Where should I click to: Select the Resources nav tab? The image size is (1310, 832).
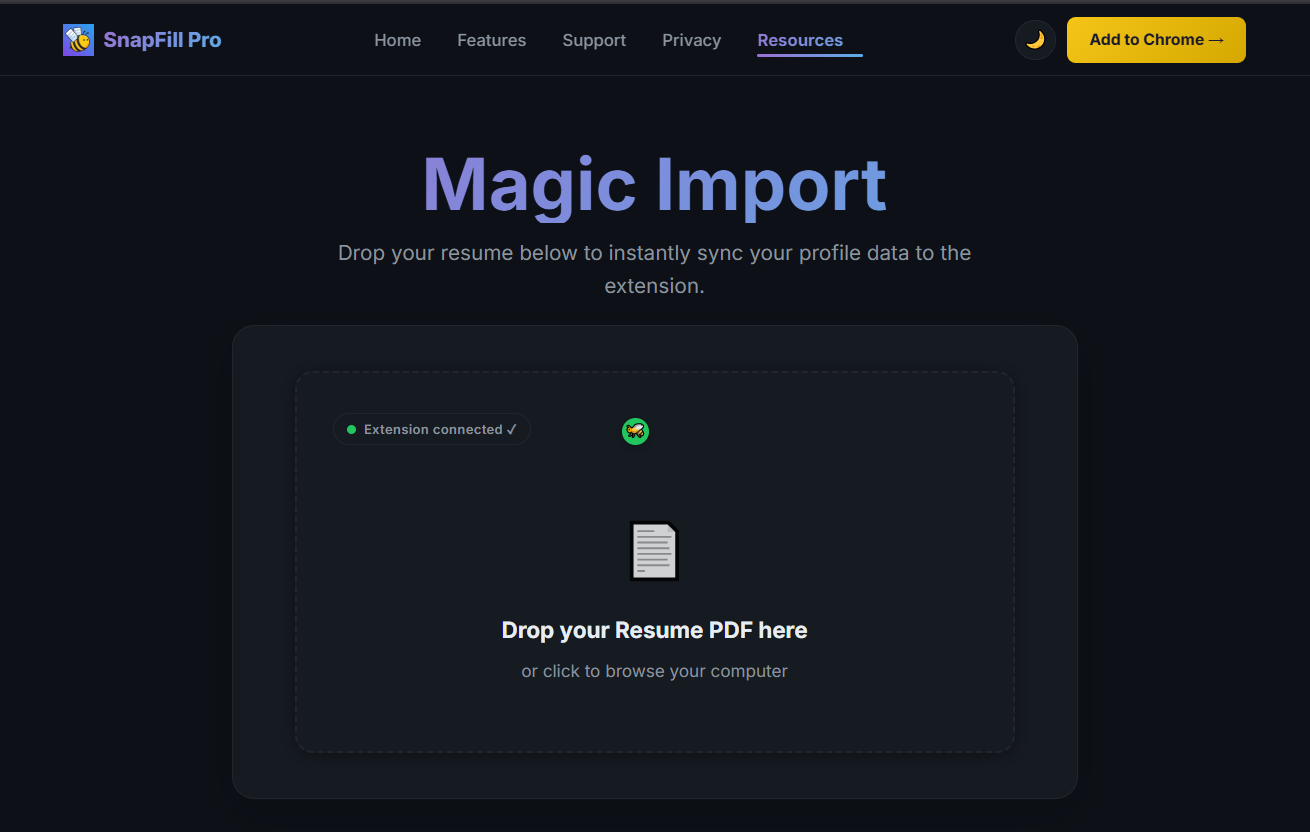[800, 40]
